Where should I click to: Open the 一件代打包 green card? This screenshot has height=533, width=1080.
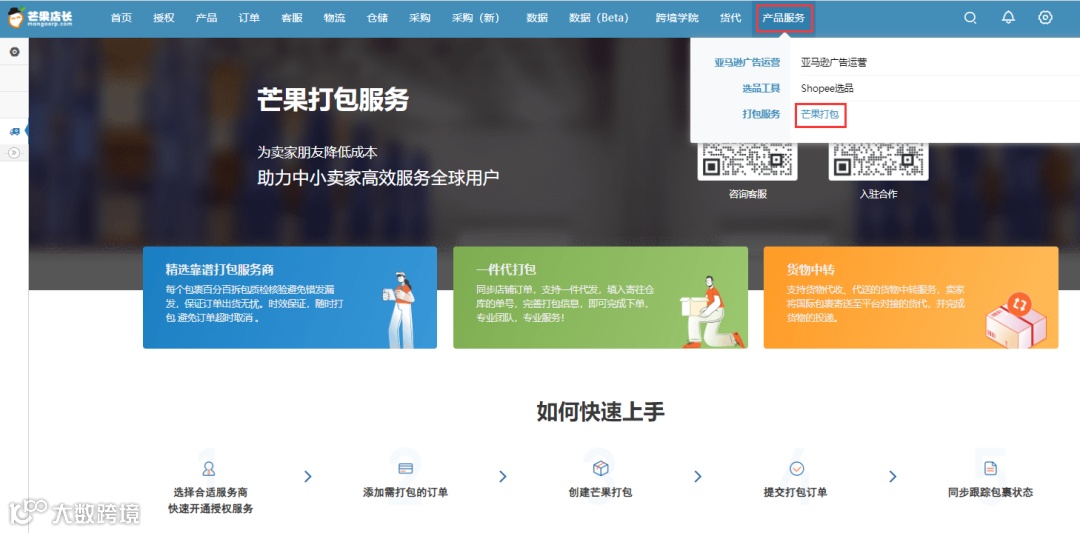click(601, 297)
